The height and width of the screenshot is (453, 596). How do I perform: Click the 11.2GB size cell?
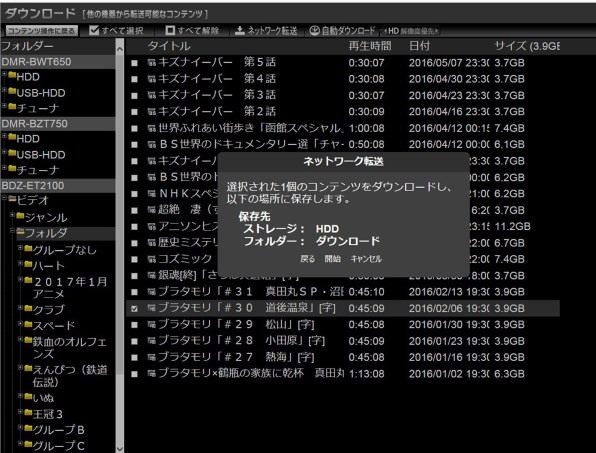click(512, 226)
